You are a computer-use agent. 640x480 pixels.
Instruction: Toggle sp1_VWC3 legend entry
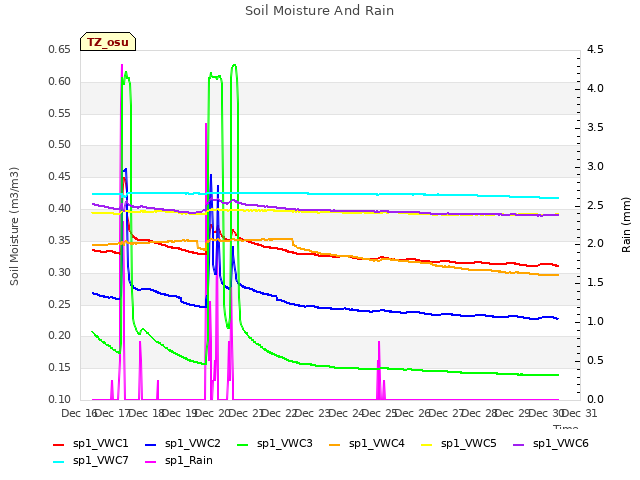pos(275,444)
